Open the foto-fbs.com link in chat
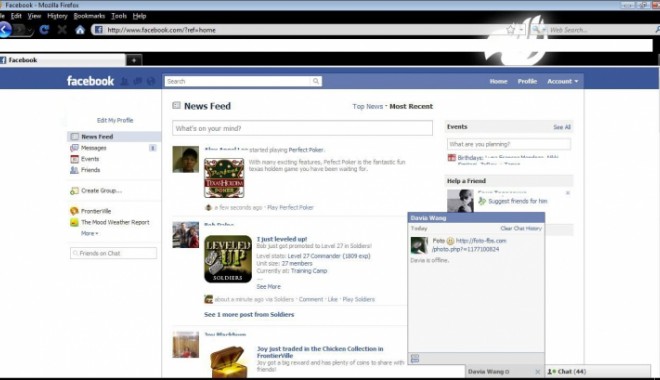660x380 pixels. coord(469,245)
